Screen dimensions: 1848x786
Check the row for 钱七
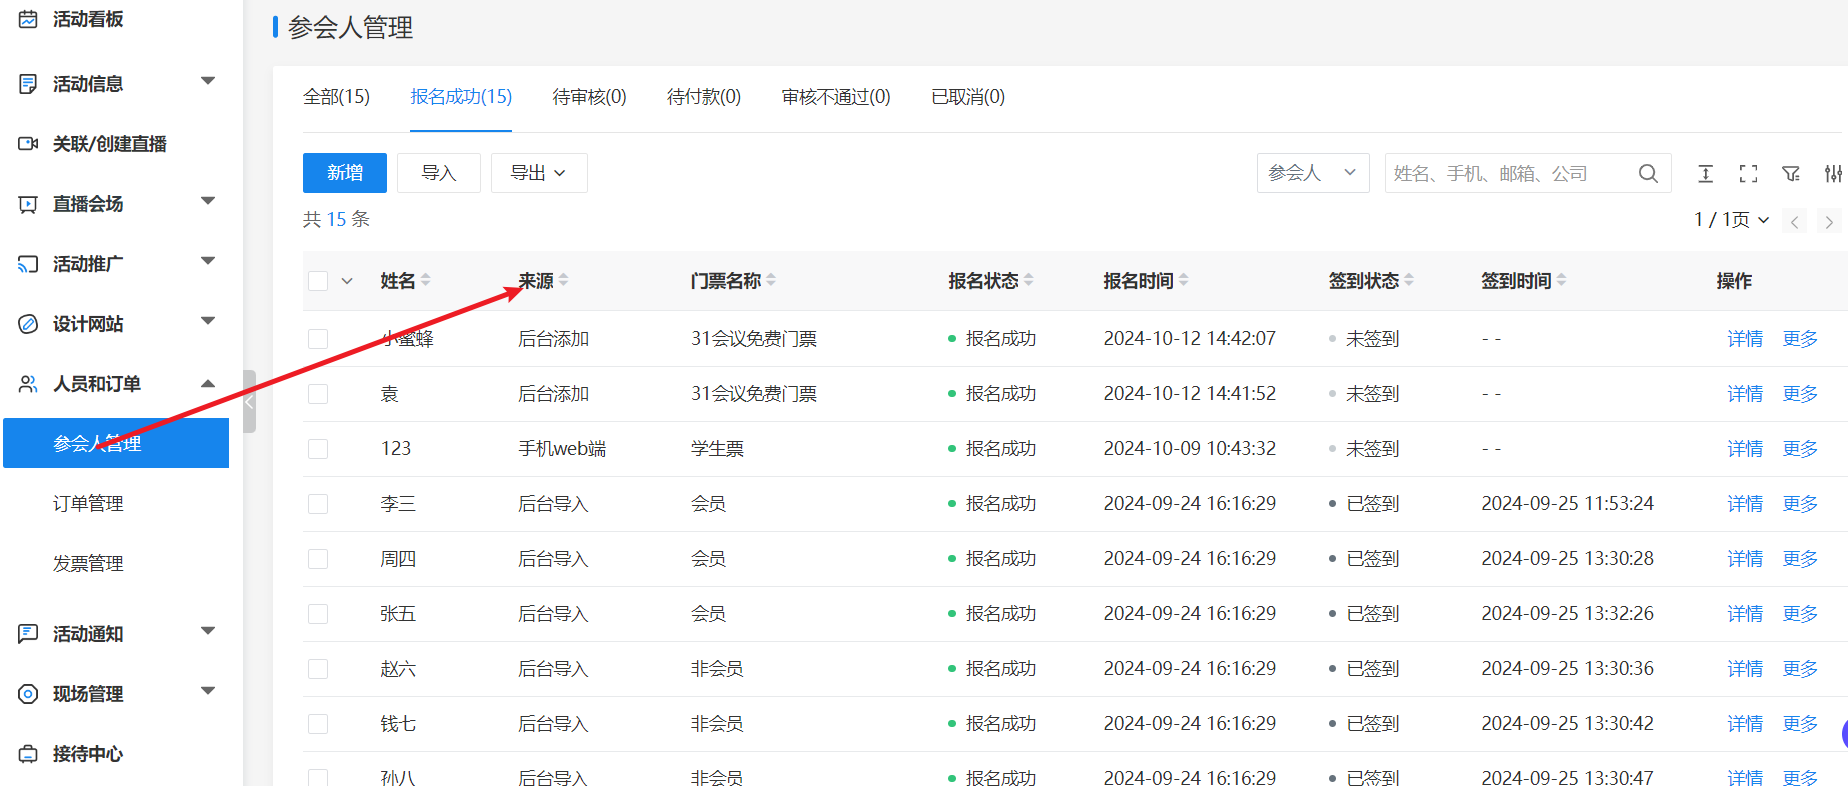(318, 724)
